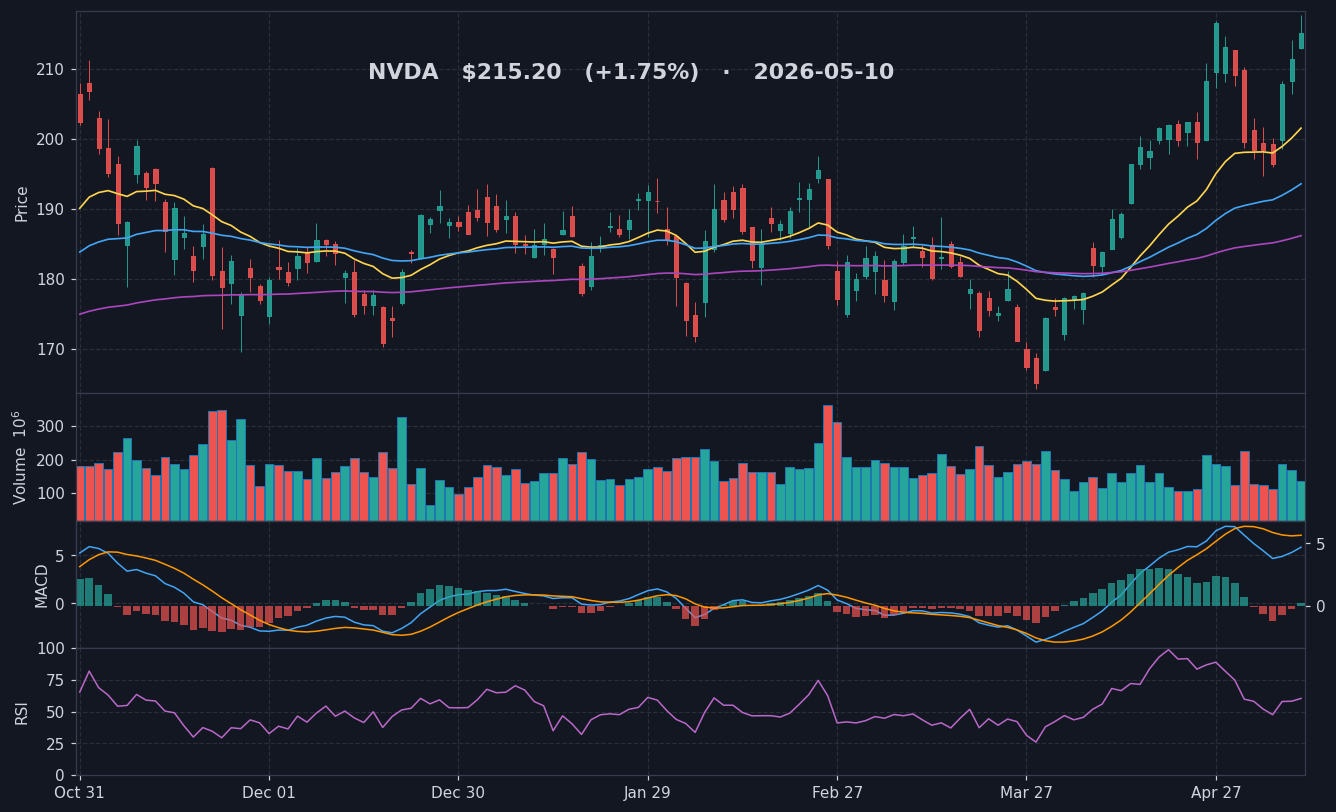
Task: Click the 5 tick on right MACD axis
Action: pyautogui.click(x=1320, y=545)
